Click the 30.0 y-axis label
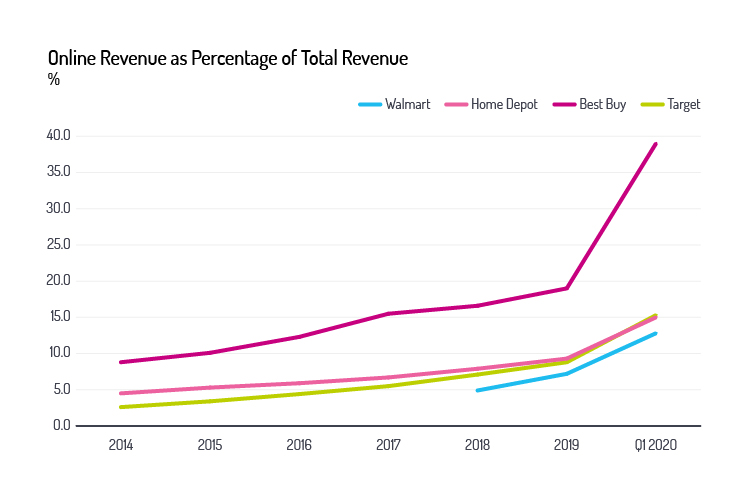Image resolution: width=751 pixels, height=500 pixels. [x=58, y=208]
